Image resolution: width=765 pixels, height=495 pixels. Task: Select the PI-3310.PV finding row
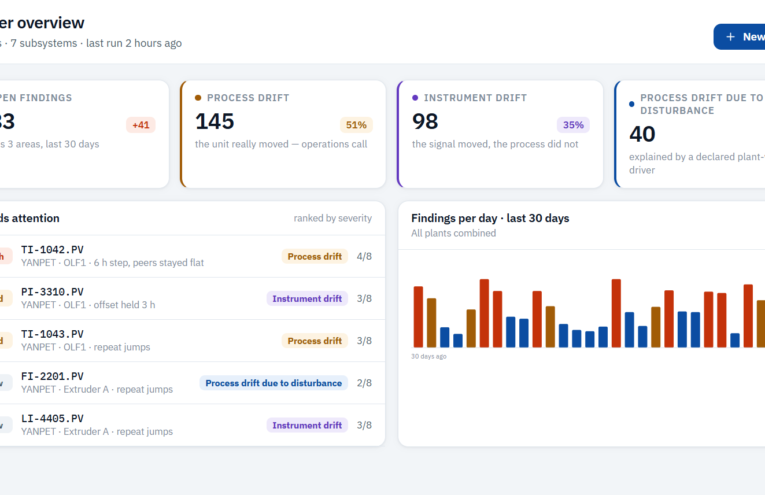(x=192, y=298)
